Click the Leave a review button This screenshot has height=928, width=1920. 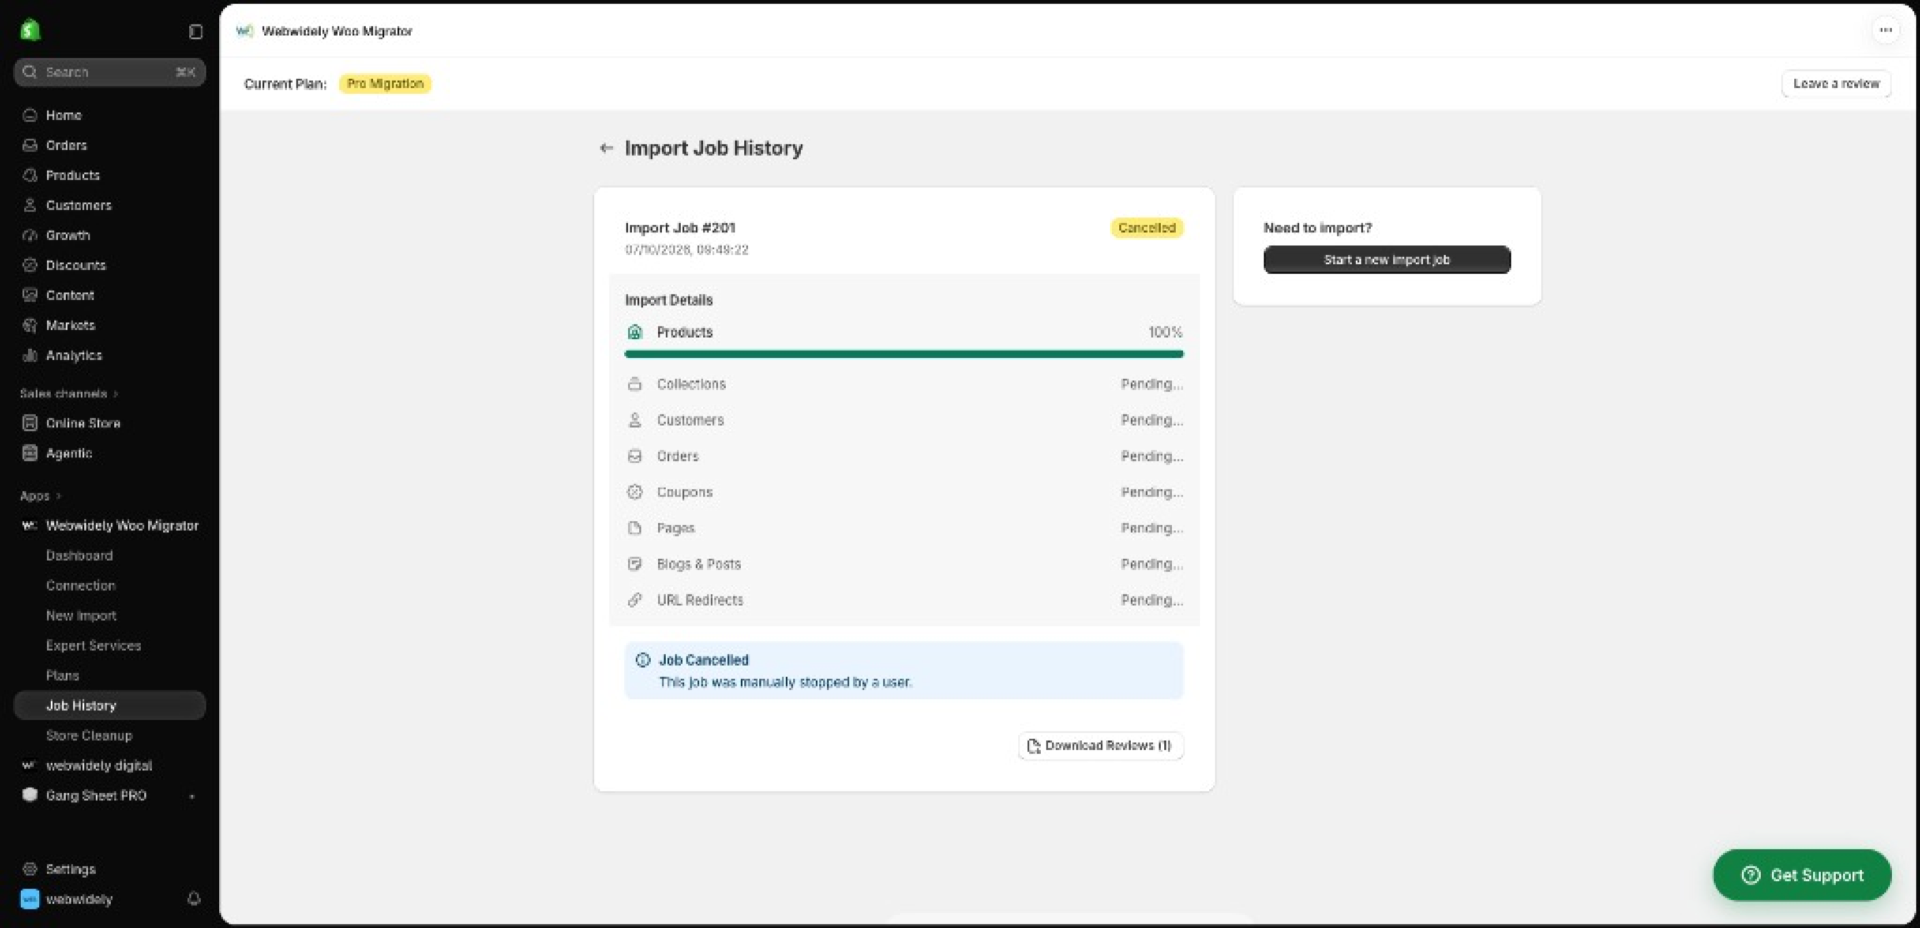[x=1836, y=84]
